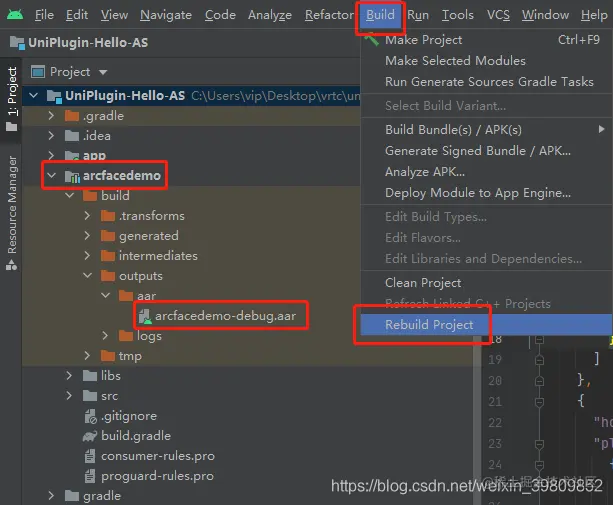Choose Make Project from Build menu

486,39
